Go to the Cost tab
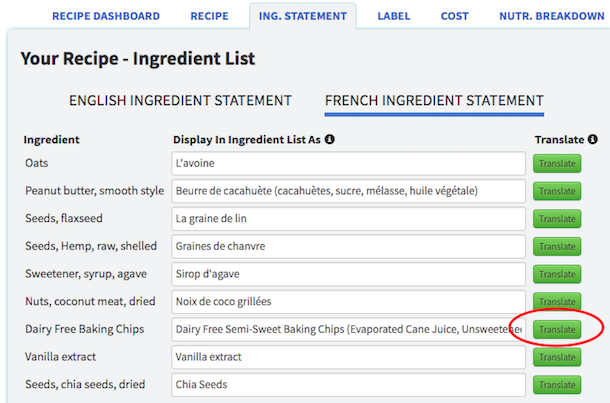 pyautogui.click(x=457, y=16)
